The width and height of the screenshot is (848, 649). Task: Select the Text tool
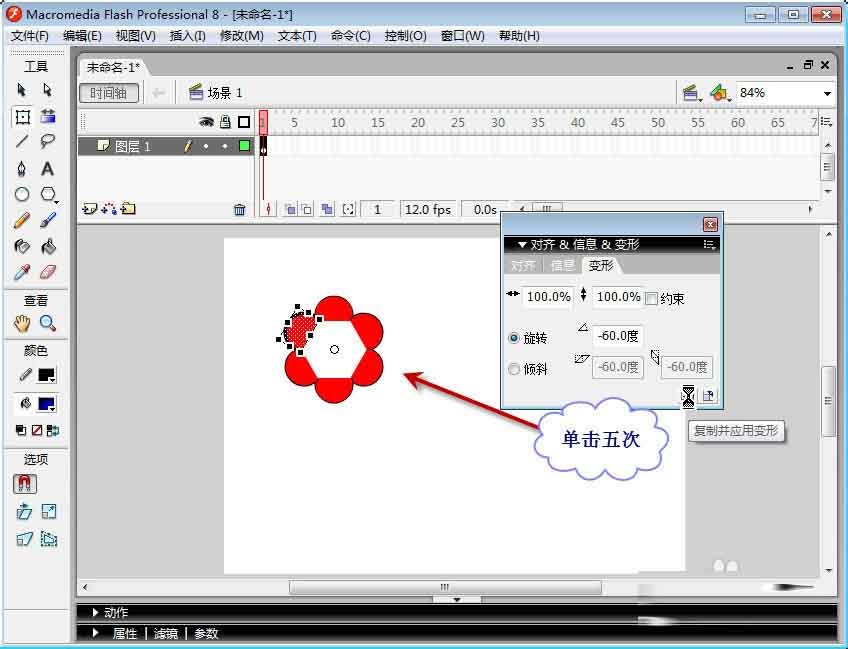[48, 169]
